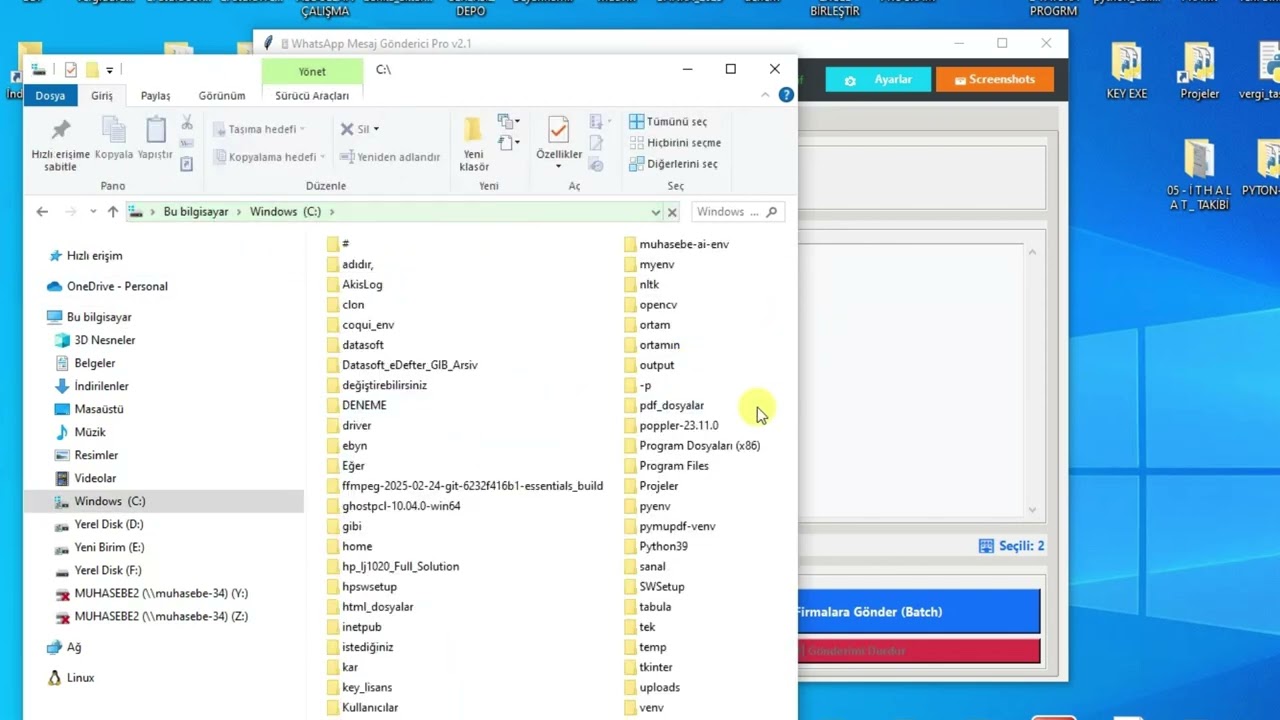Select the muhasebe-ai-env folder
This screenshot has width=1280, height=720.
coord(676,244)
